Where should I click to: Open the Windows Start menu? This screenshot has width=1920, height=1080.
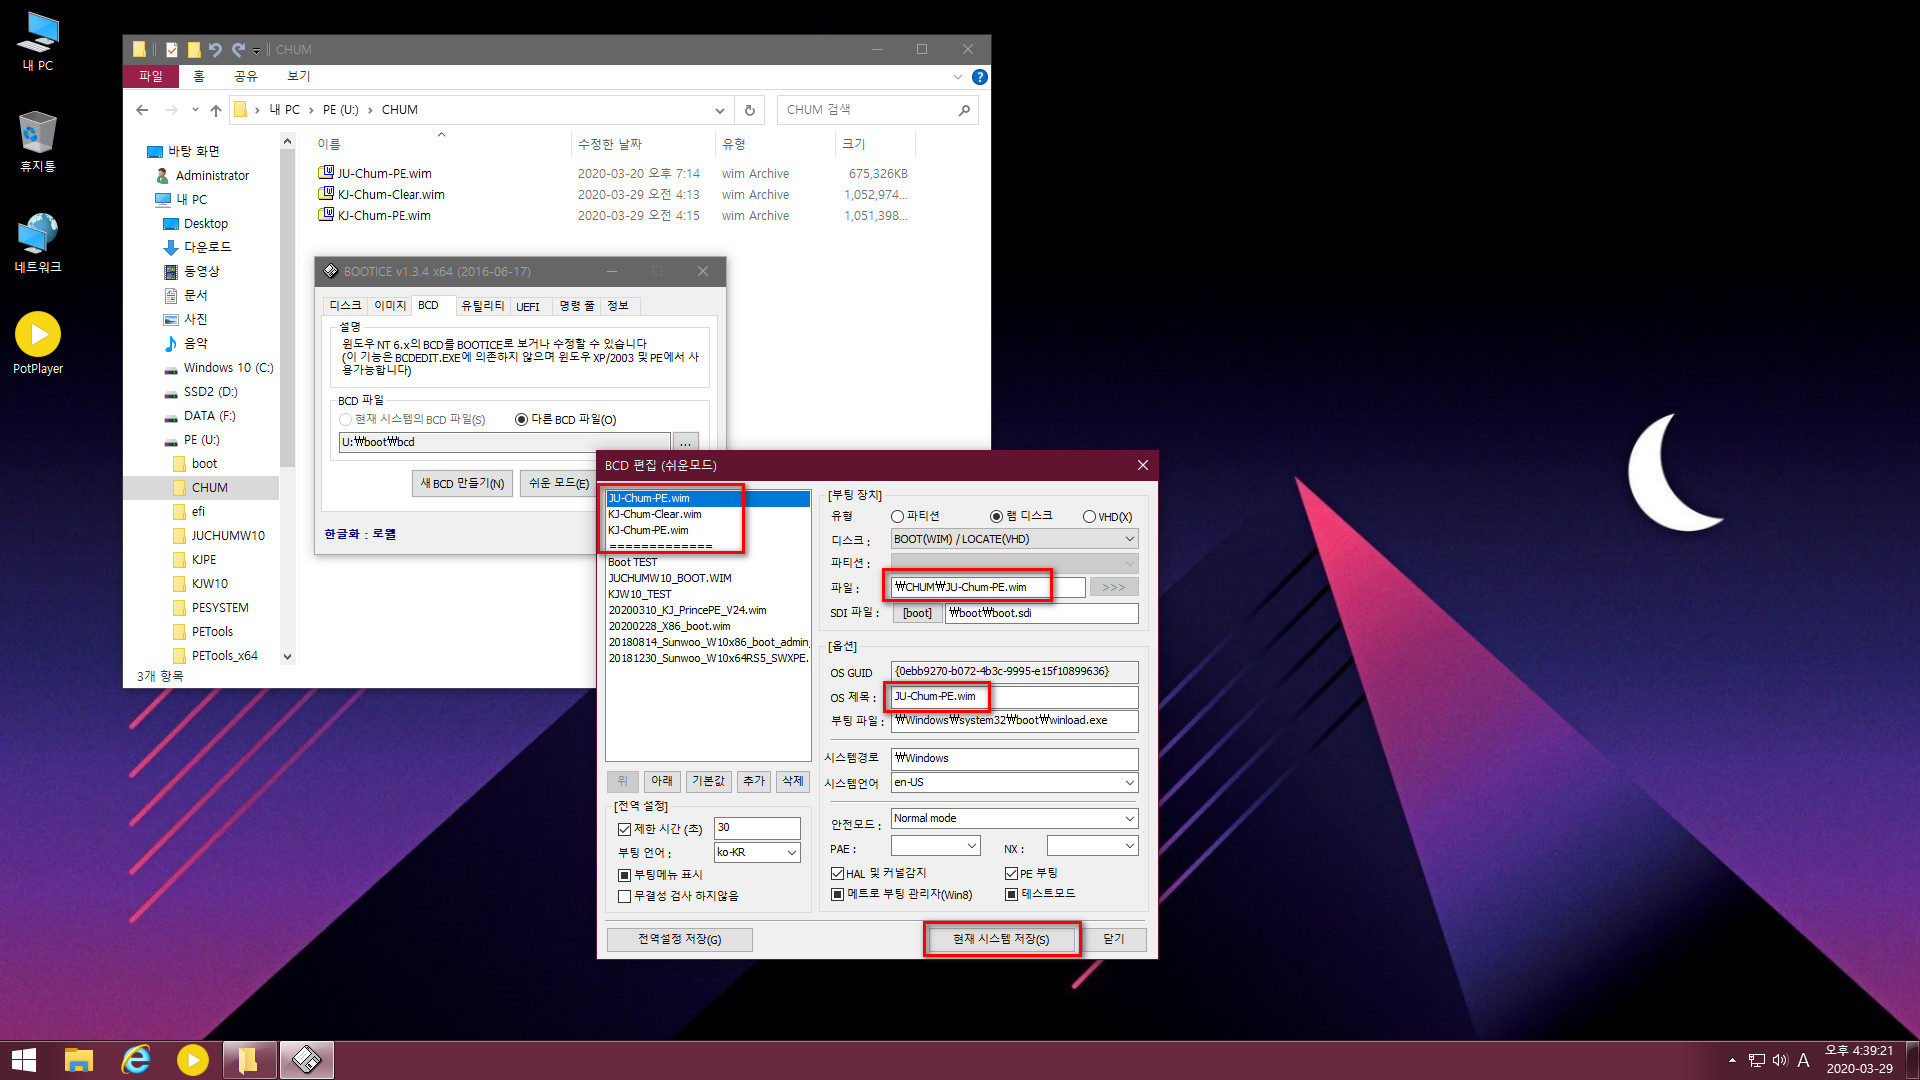(24, 1060)
